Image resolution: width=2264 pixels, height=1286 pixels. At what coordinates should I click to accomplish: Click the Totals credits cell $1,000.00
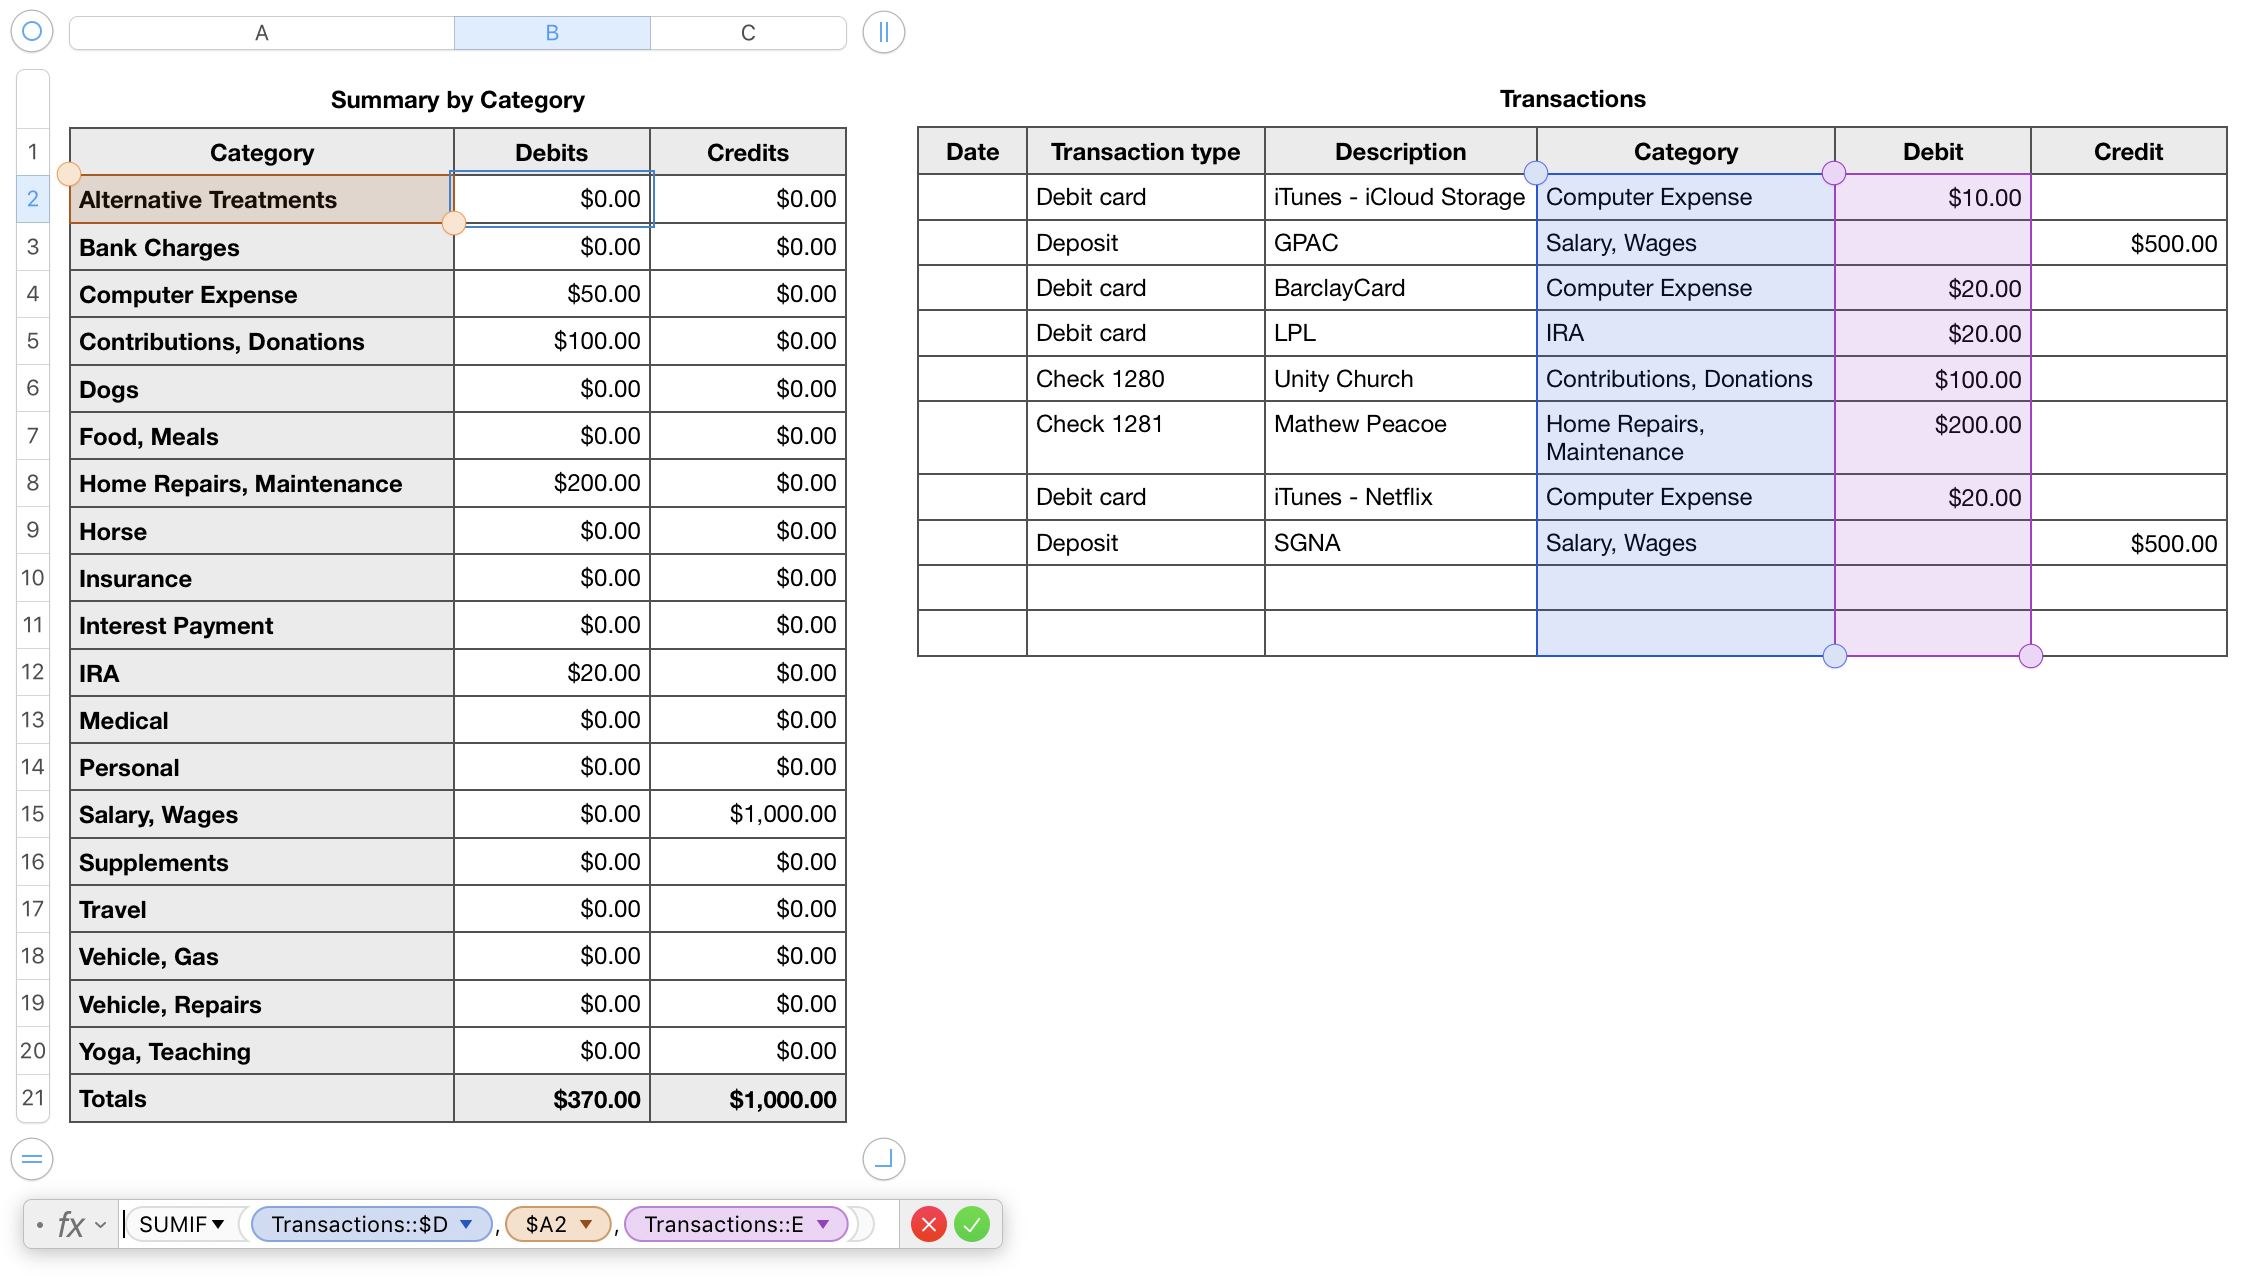[x=748, y=1099]
